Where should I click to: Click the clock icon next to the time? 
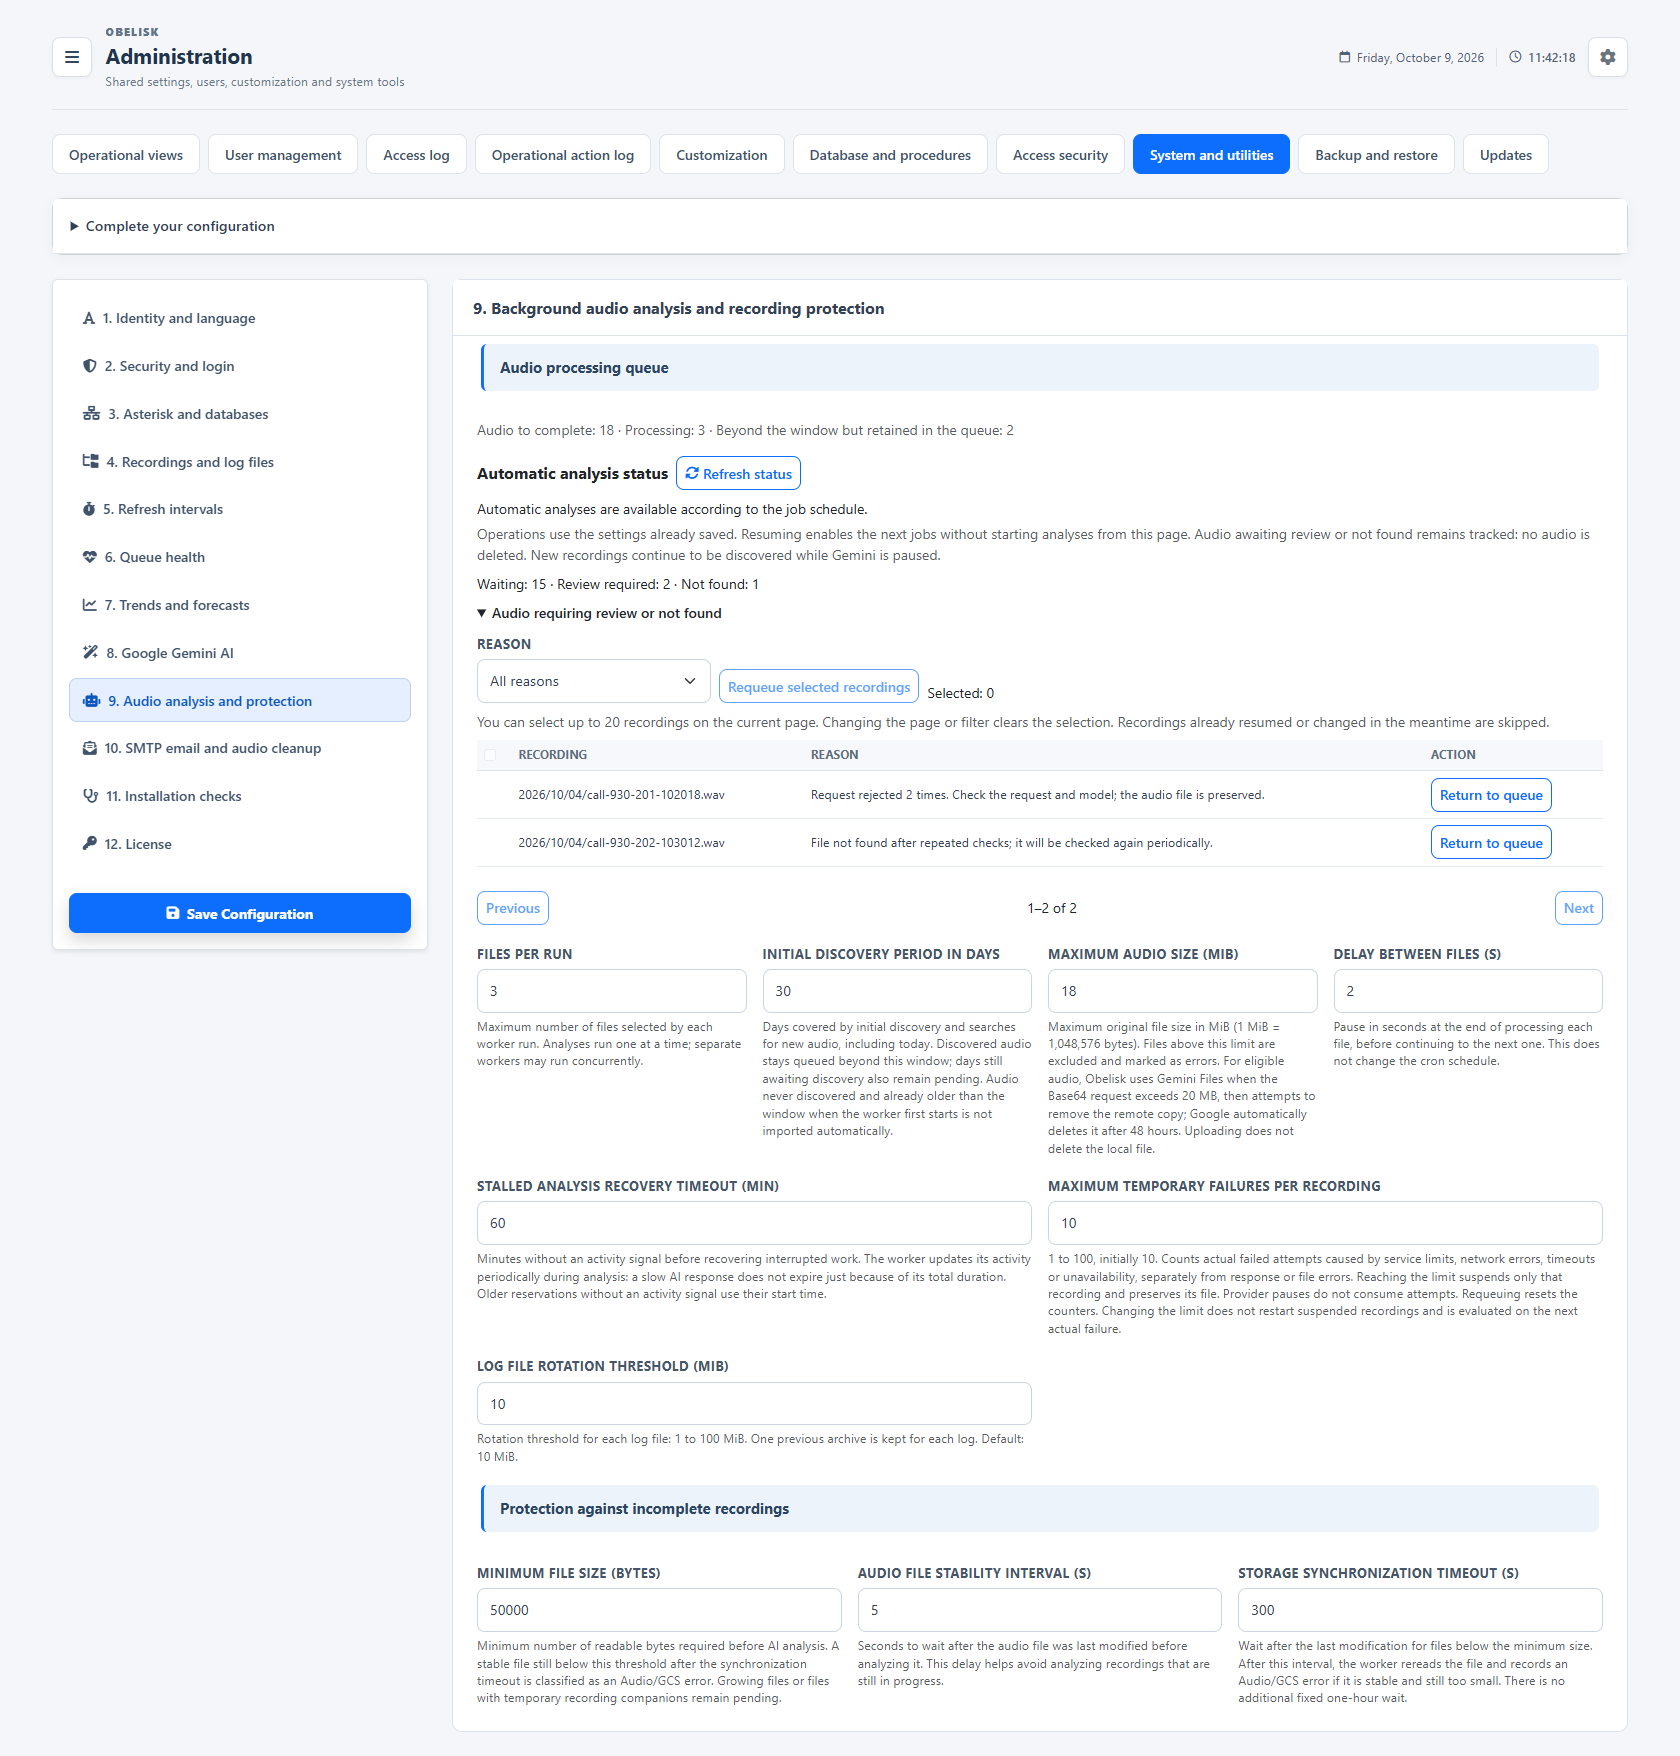click(x=1516, y=57)
